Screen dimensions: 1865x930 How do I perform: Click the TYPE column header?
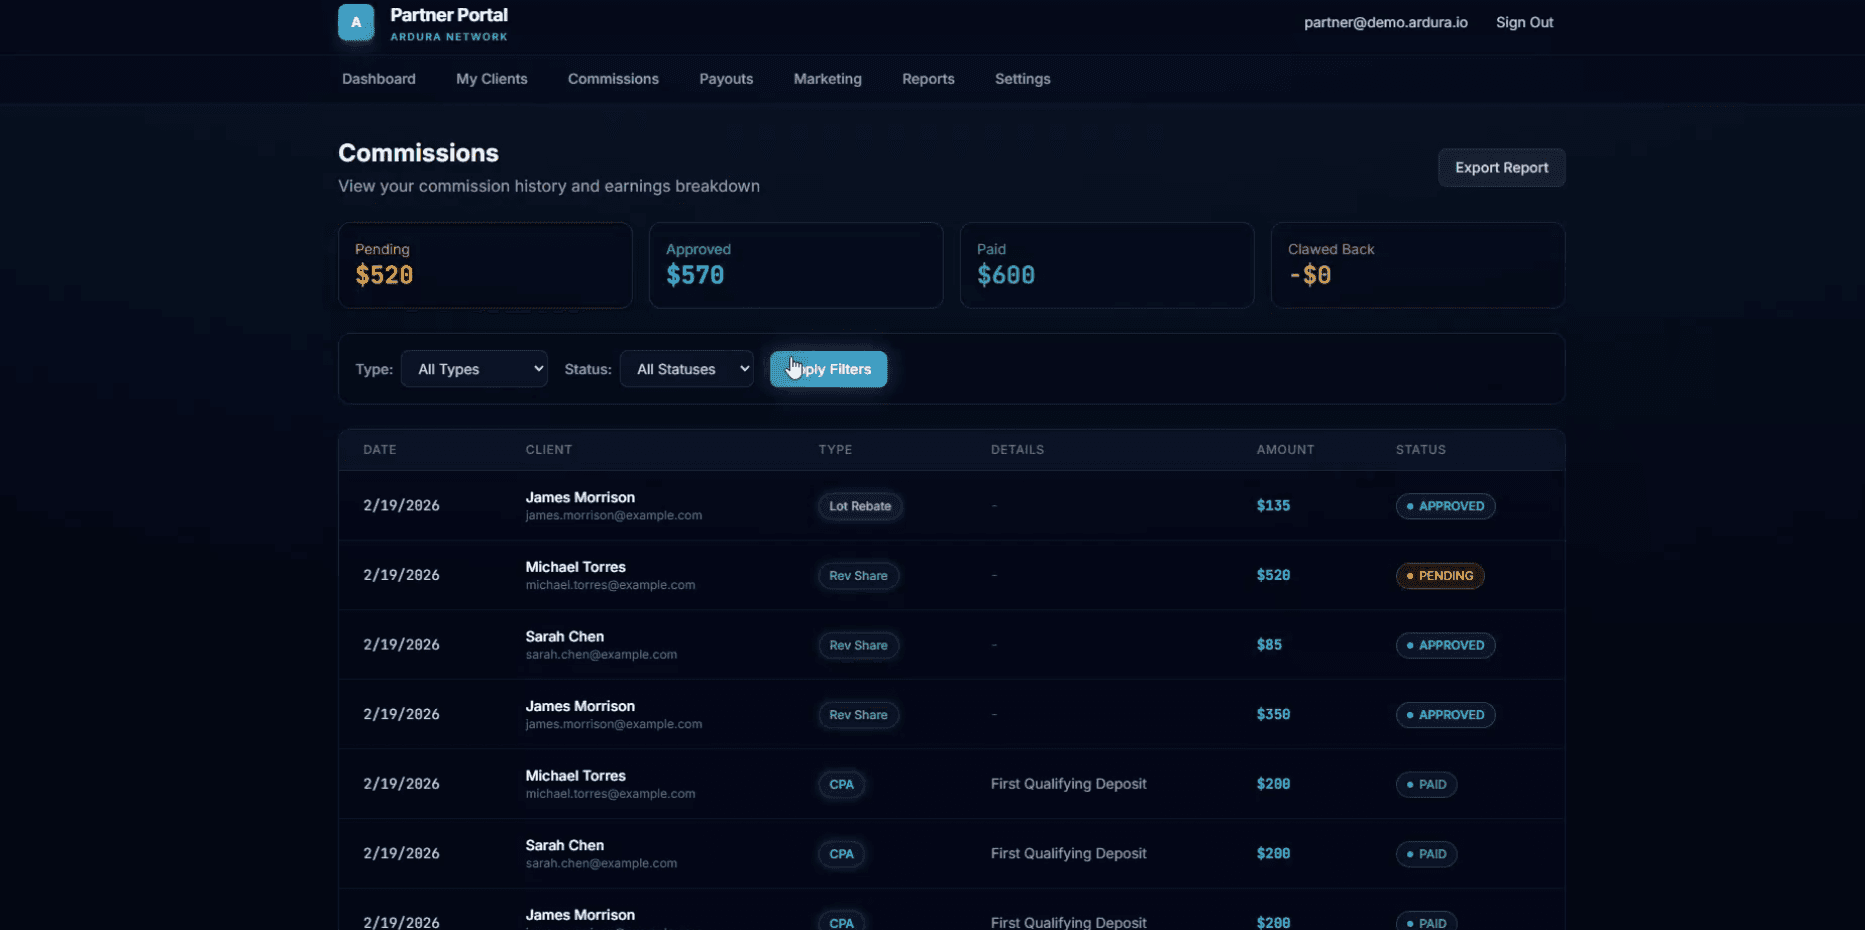click(x=835, y=450)
